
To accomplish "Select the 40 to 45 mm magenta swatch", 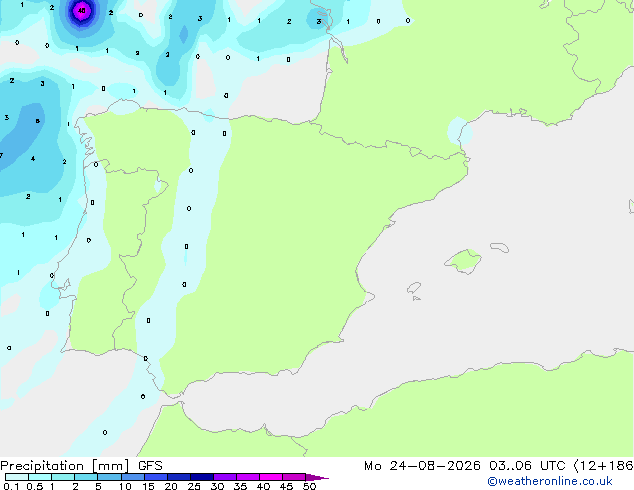I will pyautogui.click(x=271, y=477).
